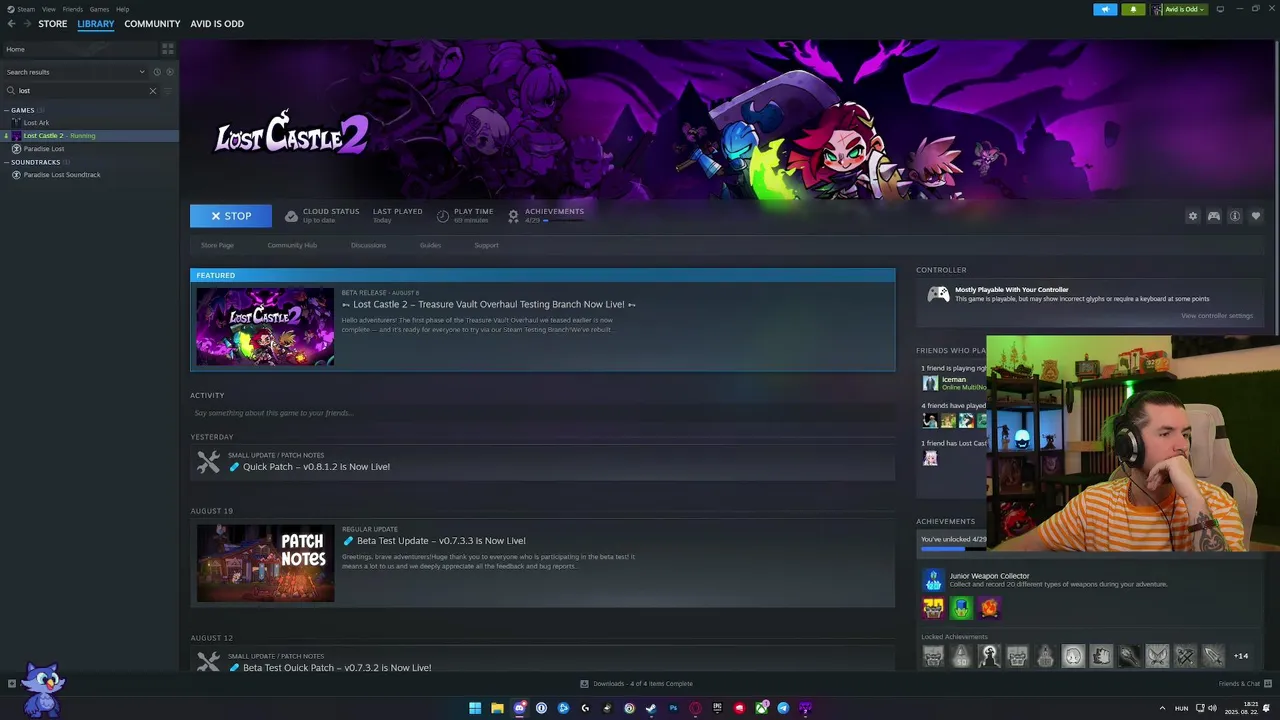The width and height of the screenshot is (1280, 720).
Task: Open the Avid is Odd account dropdown
Action: coord(1179,9)
